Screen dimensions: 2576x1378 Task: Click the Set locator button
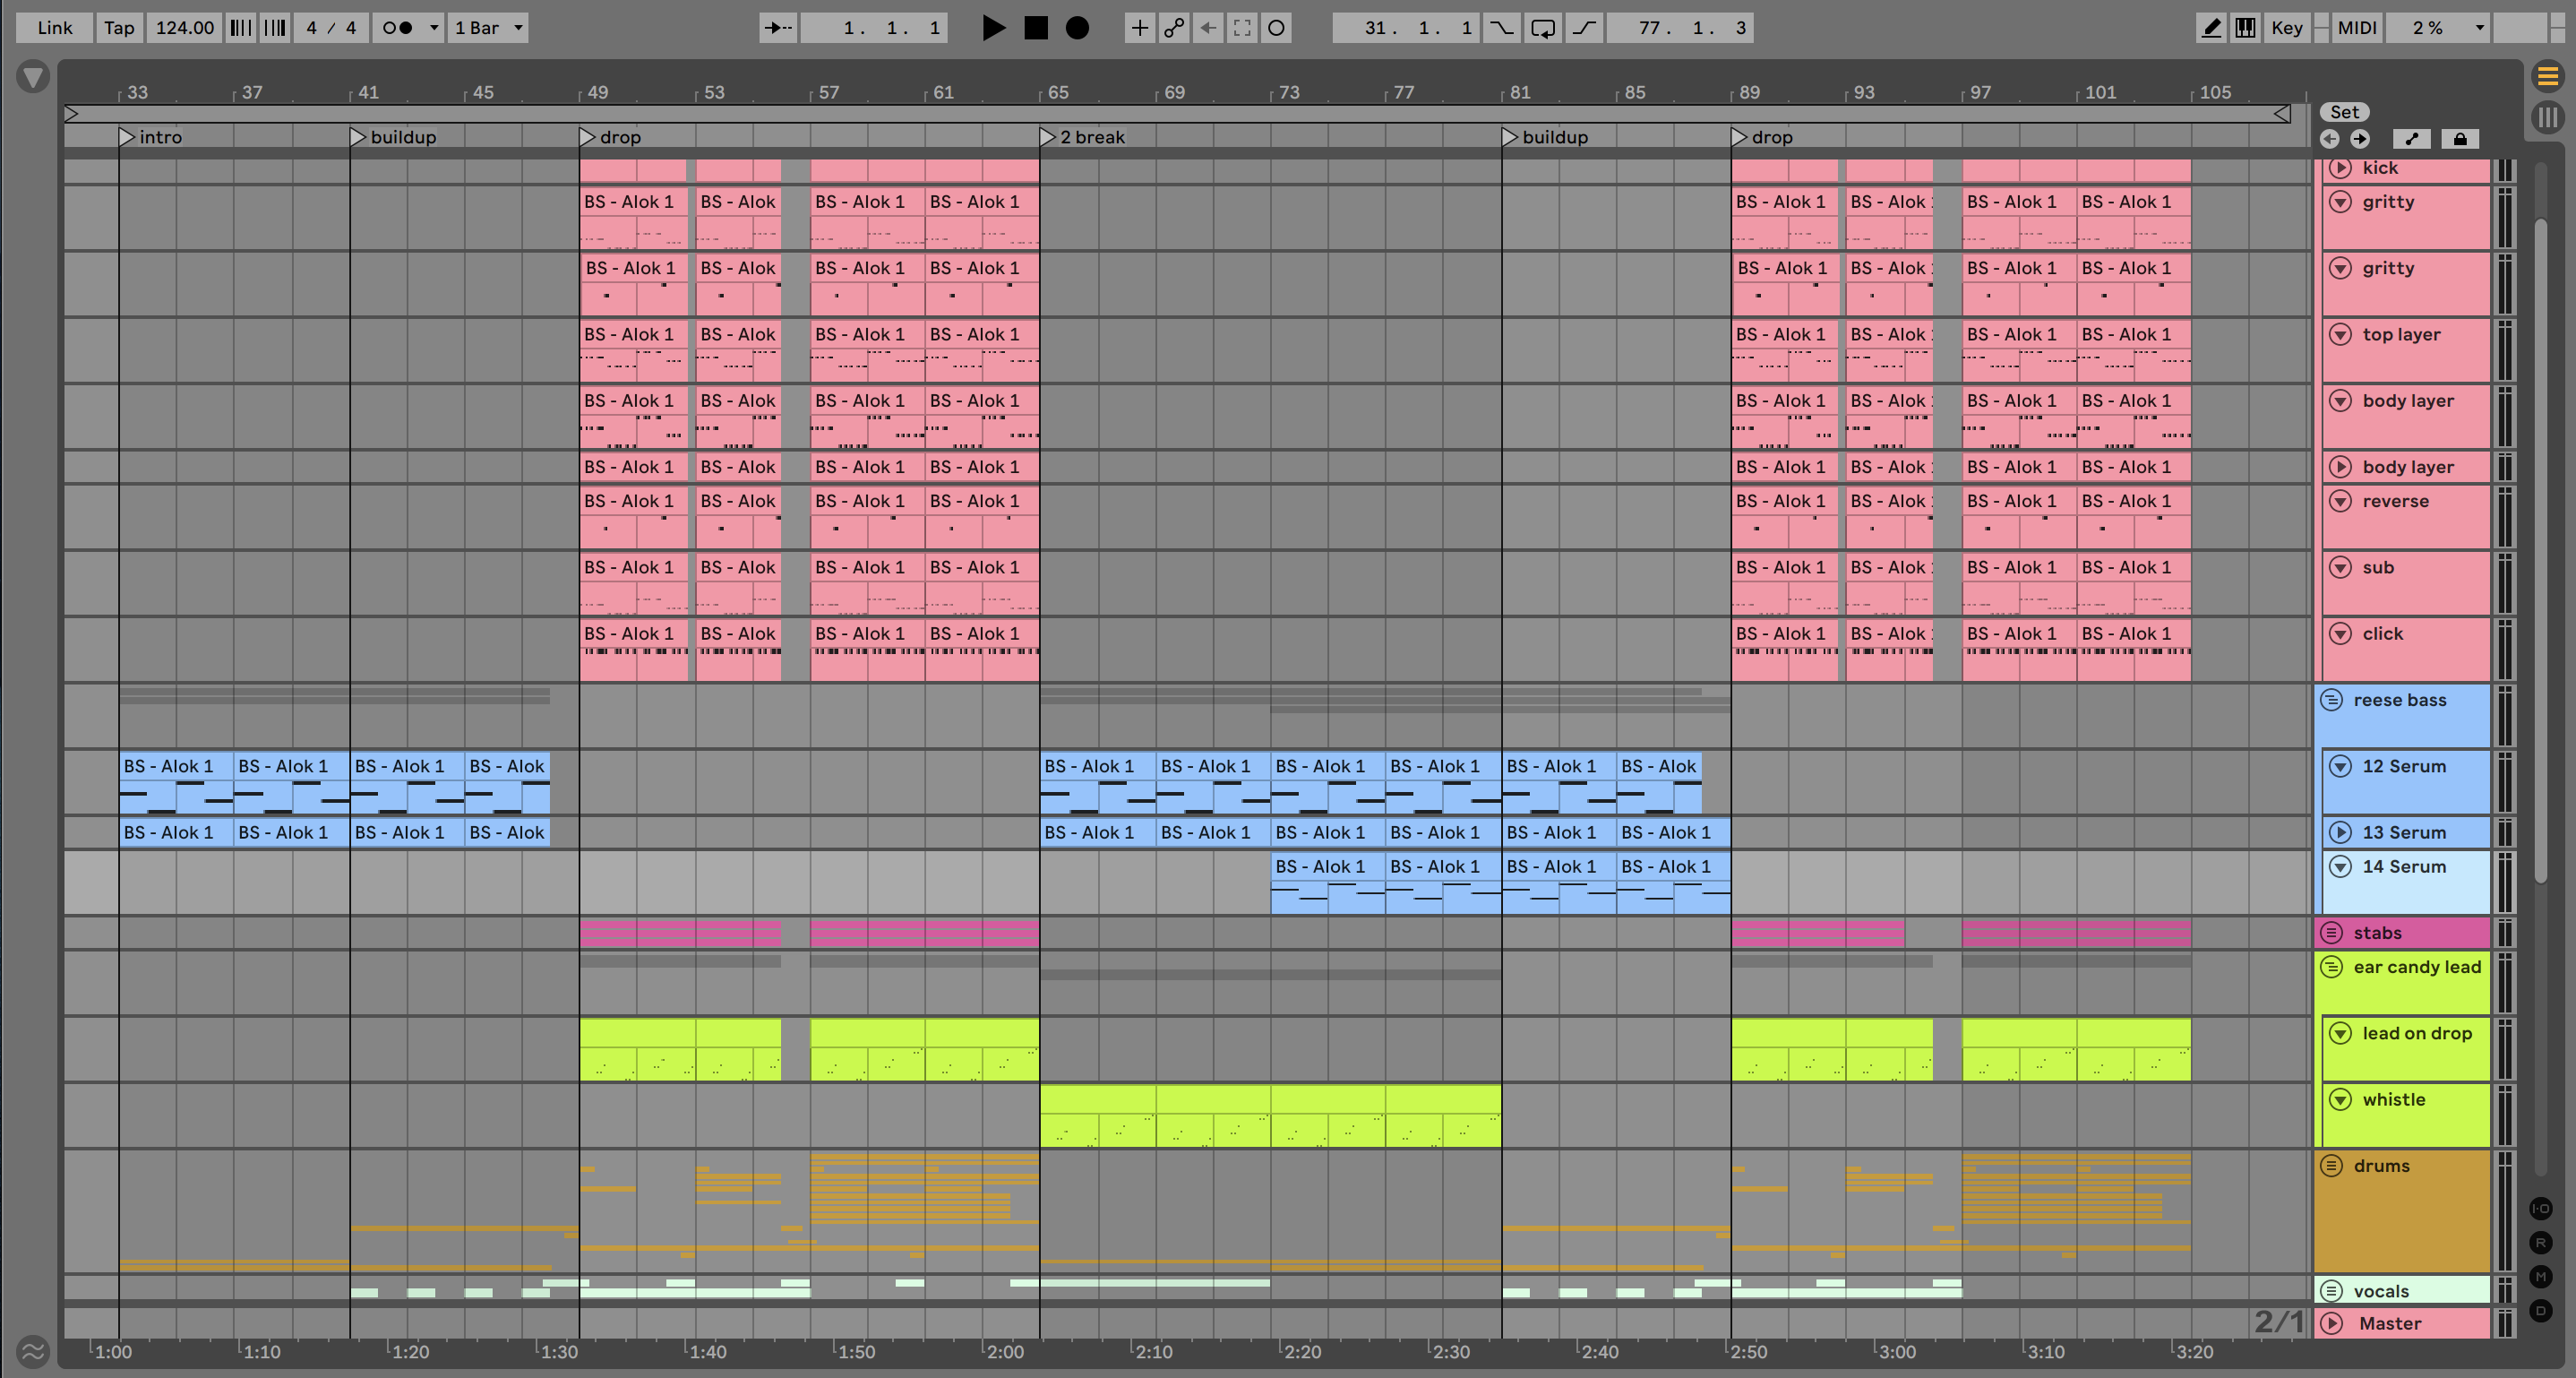click(x=2344, y=112)
